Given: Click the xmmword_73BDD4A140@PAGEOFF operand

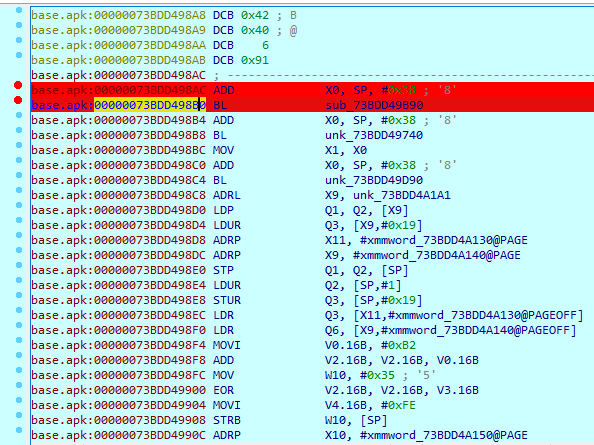Looking at the screenshot, I should coord(478,330).
